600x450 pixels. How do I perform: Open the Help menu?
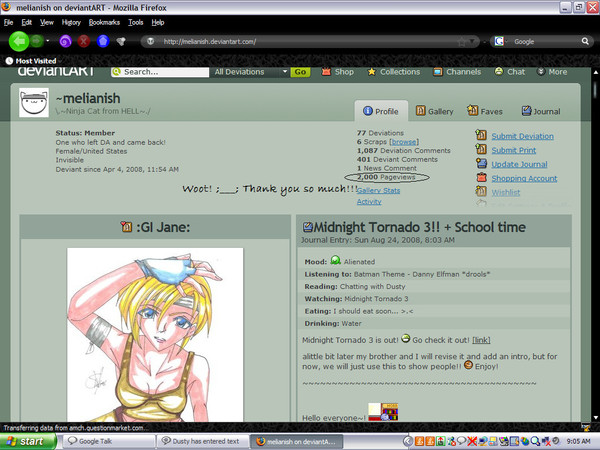[158, 23]
